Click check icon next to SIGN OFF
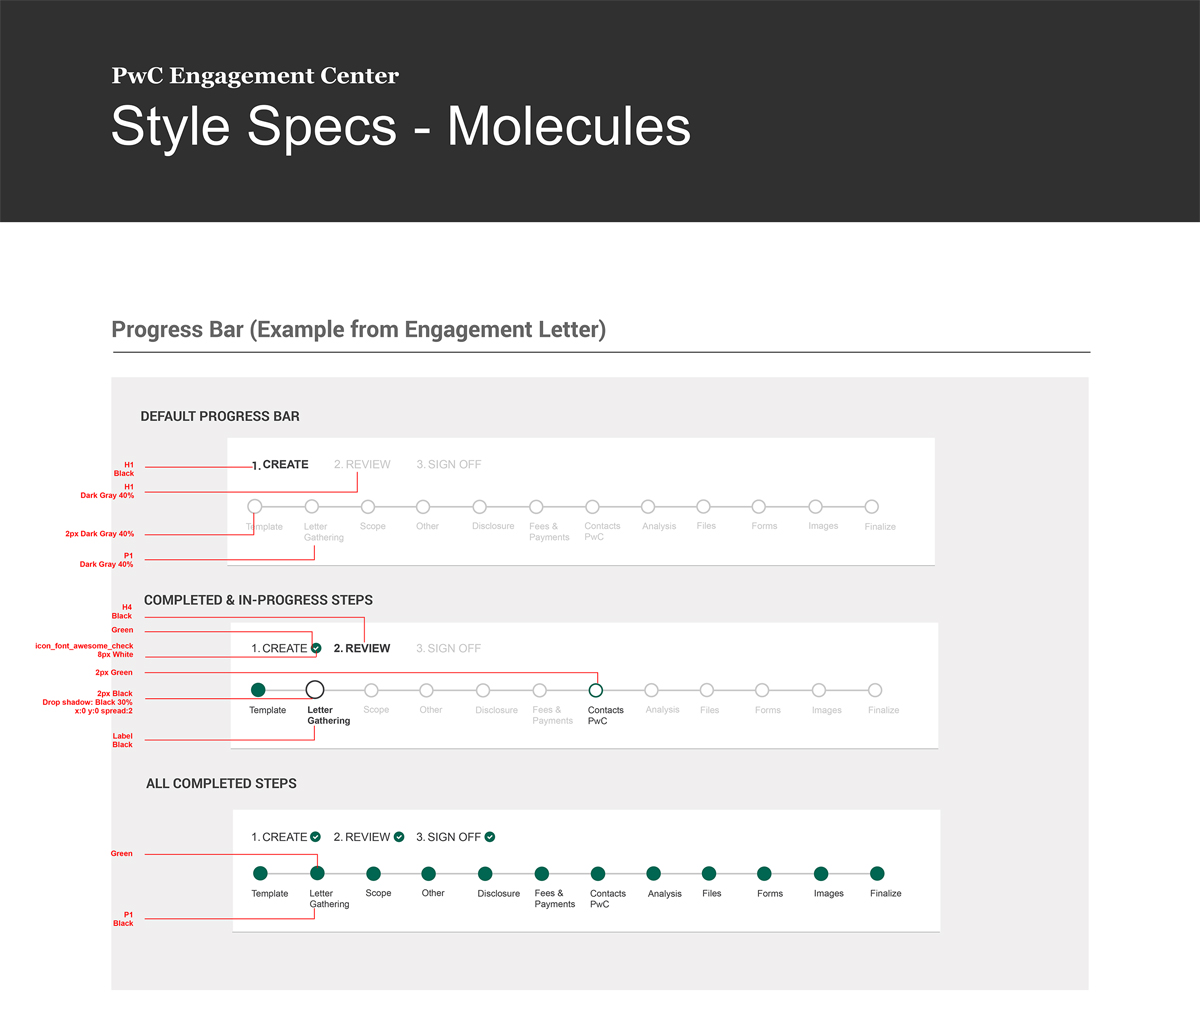 490,837
